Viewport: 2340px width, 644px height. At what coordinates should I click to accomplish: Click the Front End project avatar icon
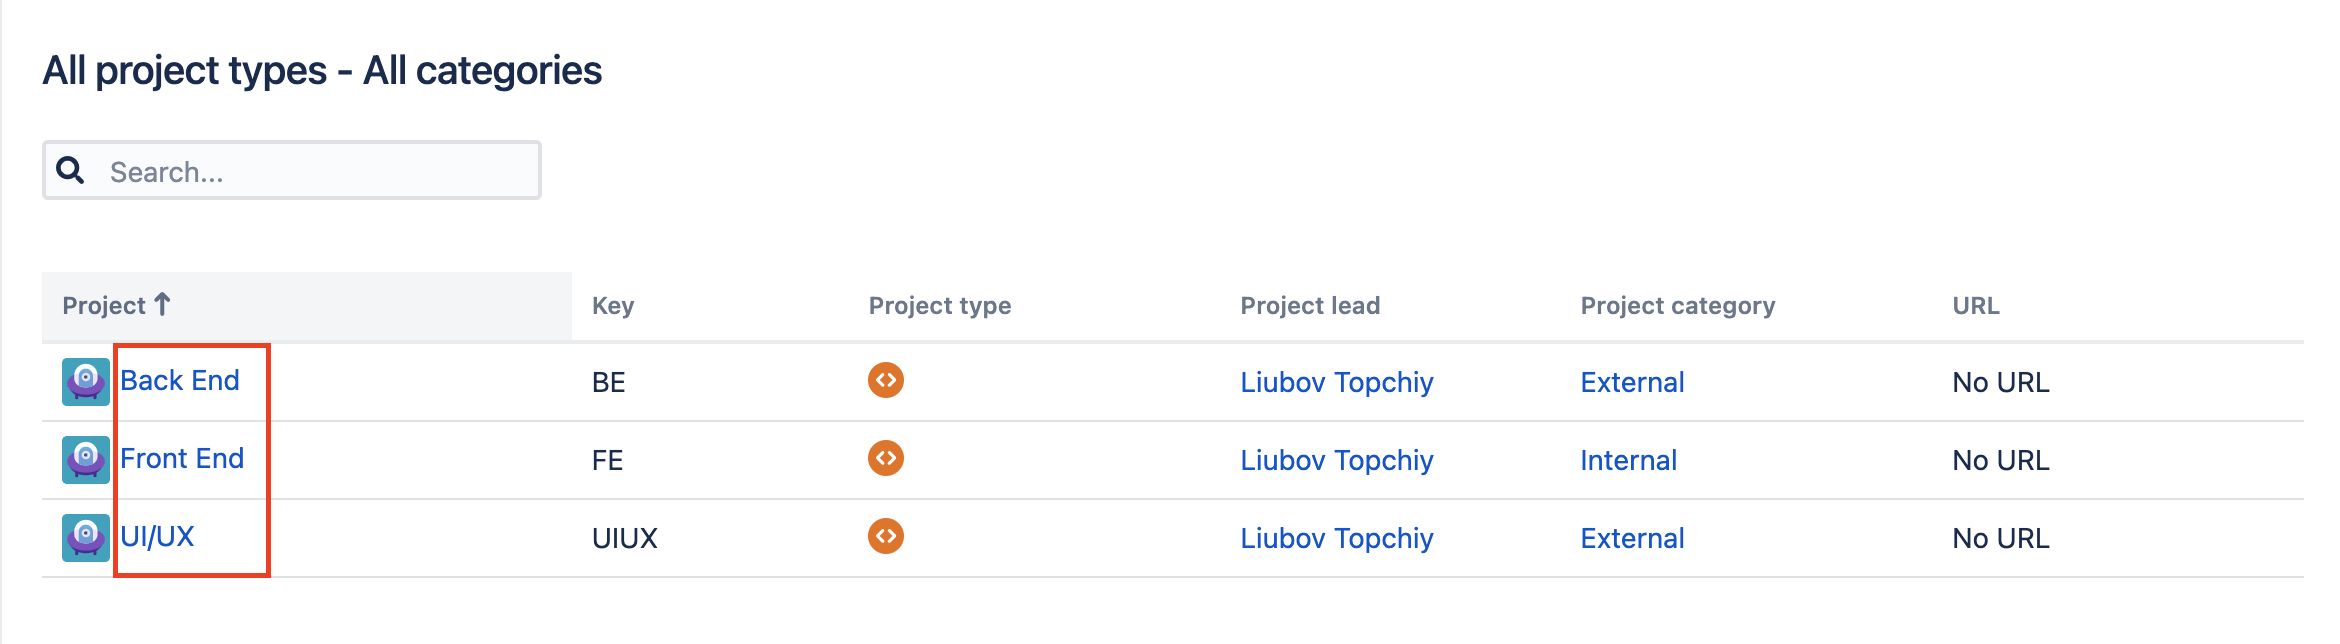click(86, 460)
